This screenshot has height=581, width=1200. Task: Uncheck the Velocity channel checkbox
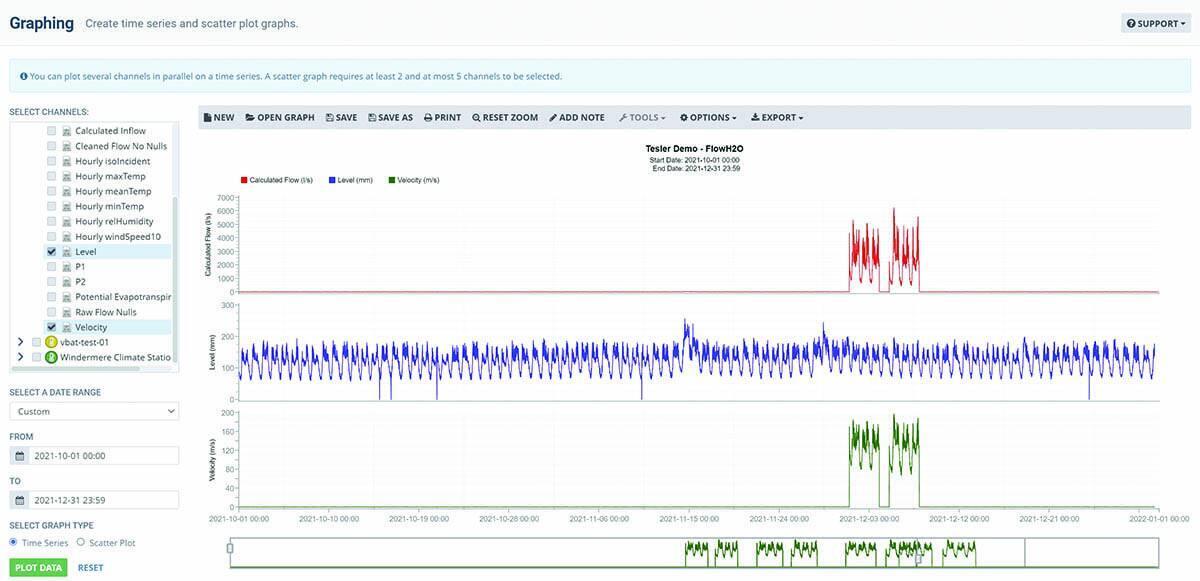tap(52, 327)
